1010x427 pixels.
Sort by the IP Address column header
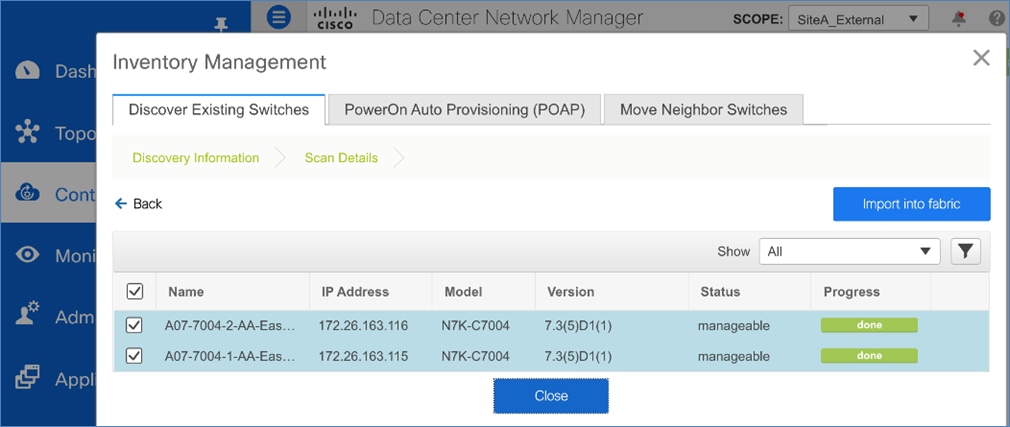tap(355, 292)
